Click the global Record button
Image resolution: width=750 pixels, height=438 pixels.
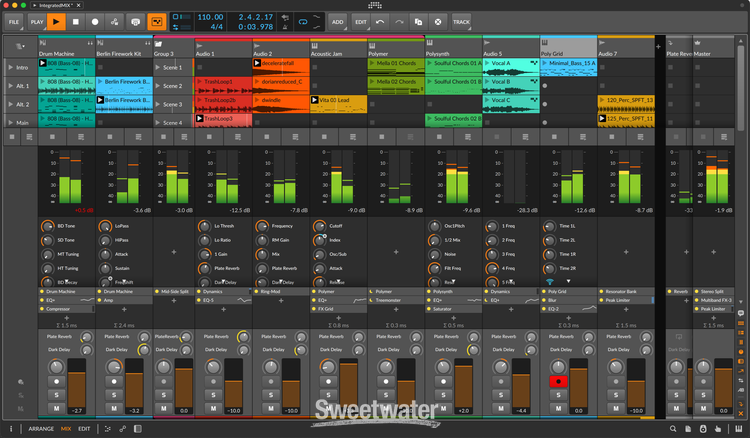pyautogui.click(x=95, y=21)
